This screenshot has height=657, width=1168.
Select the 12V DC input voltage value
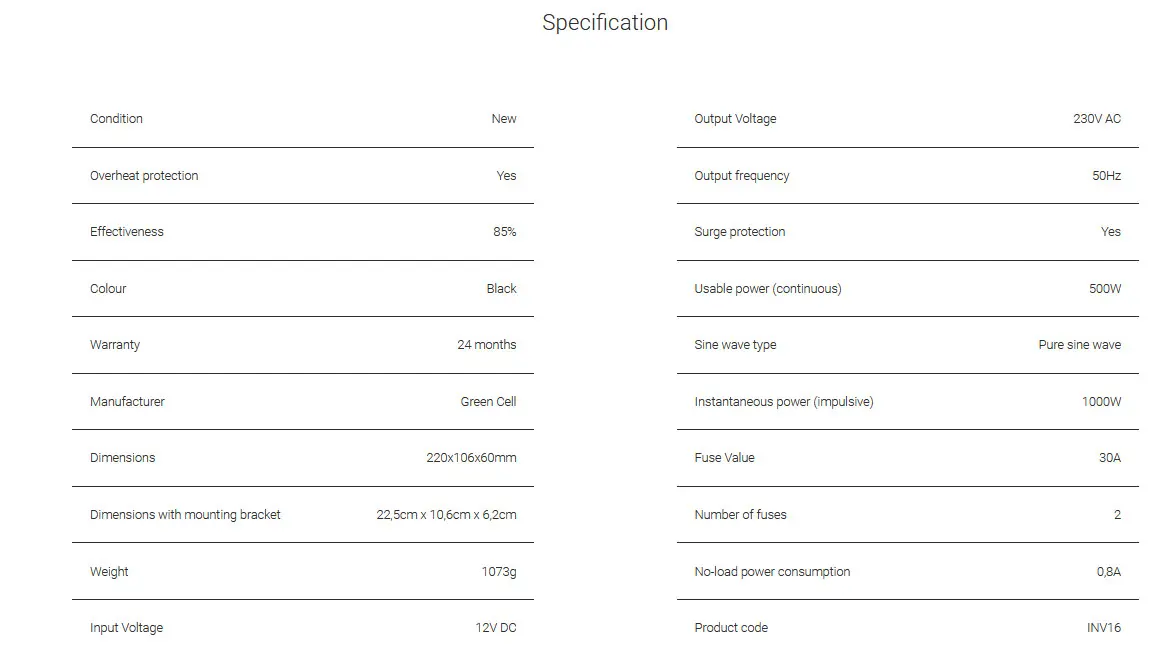coord(495,628)
